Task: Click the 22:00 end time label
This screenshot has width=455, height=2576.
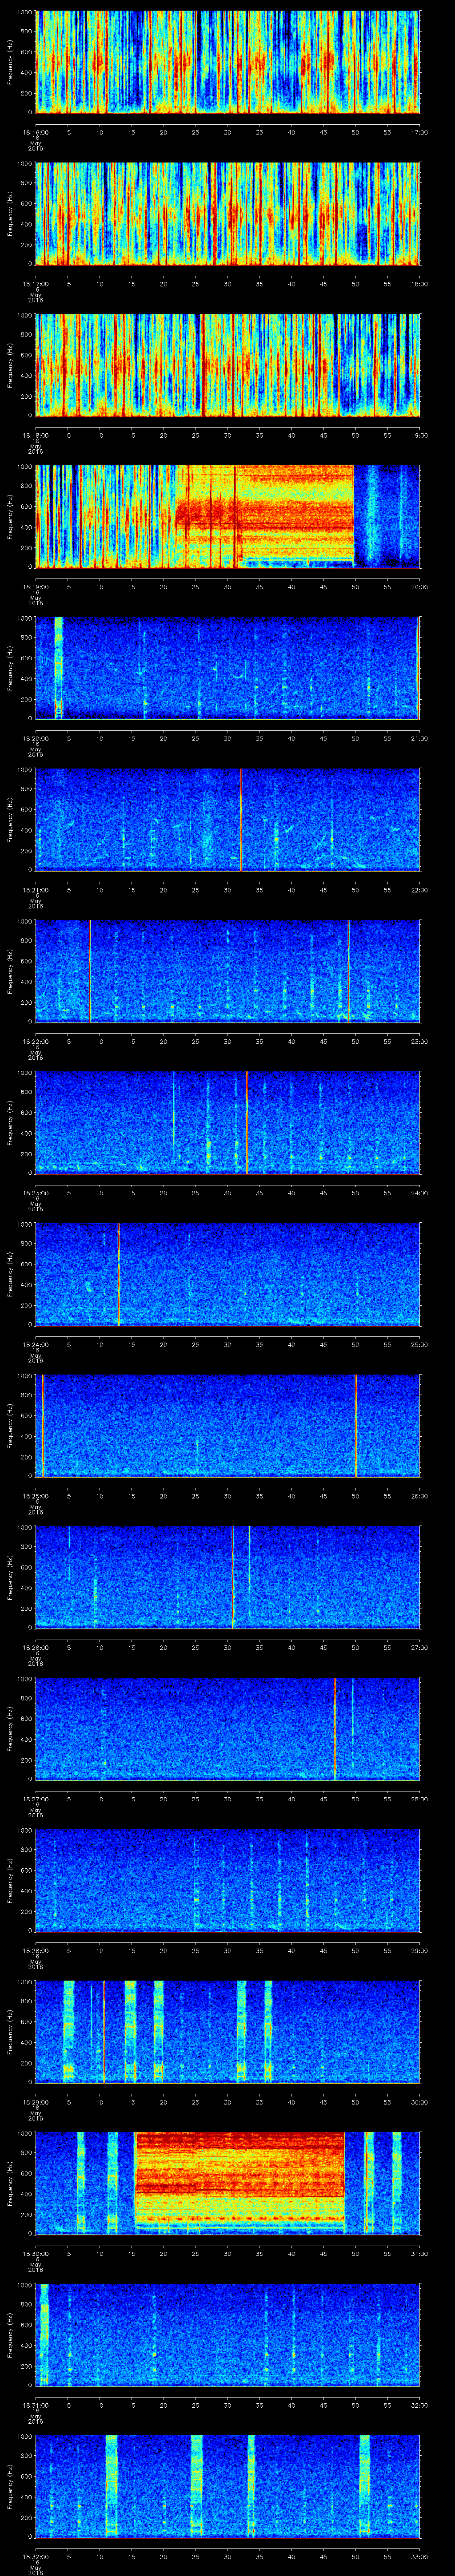Action: (x=420, y=890)
